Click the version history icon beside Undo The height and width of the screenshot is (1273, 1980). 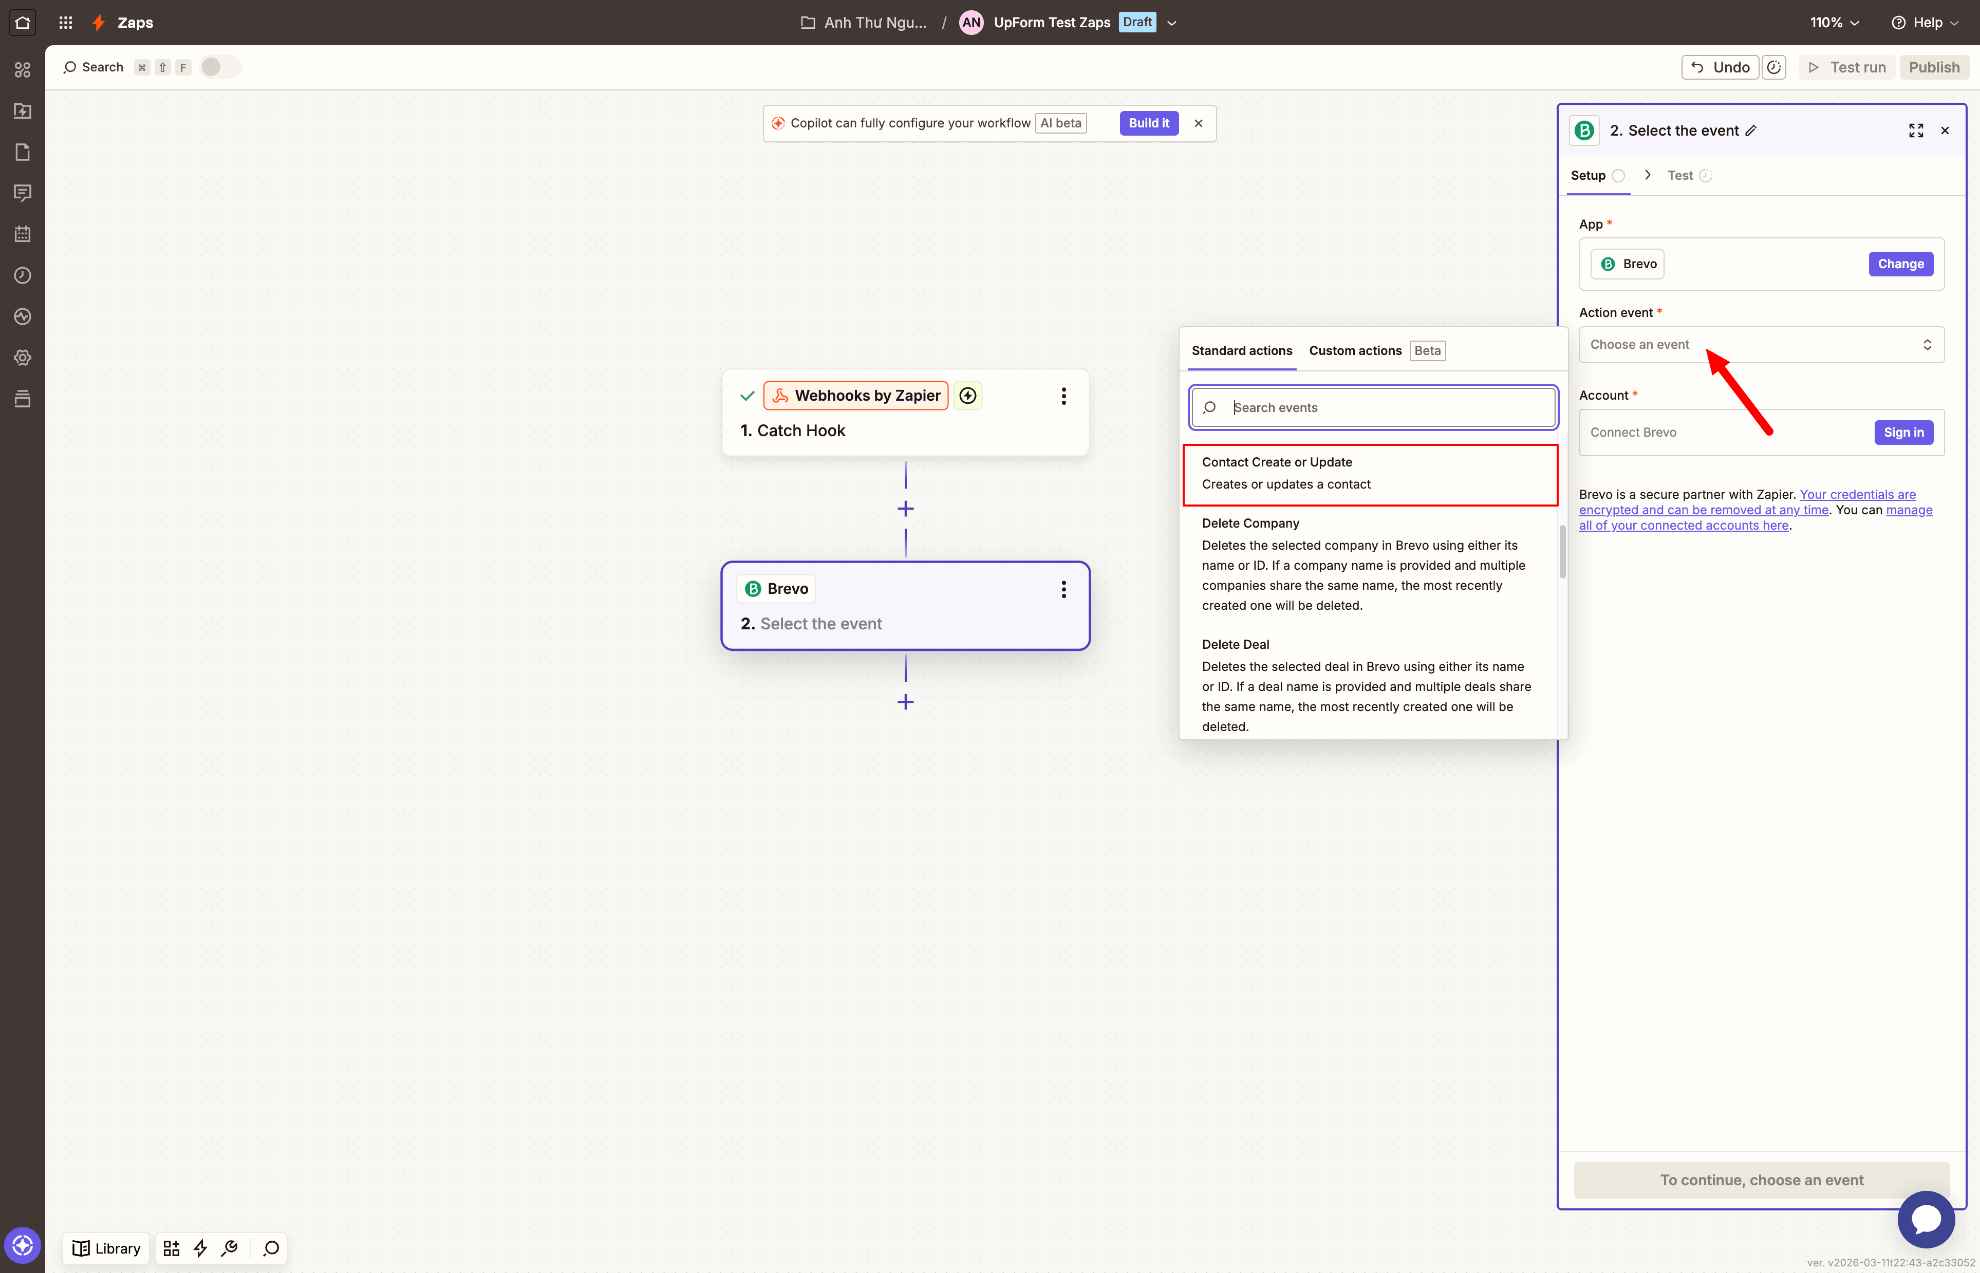(1774, 67)
